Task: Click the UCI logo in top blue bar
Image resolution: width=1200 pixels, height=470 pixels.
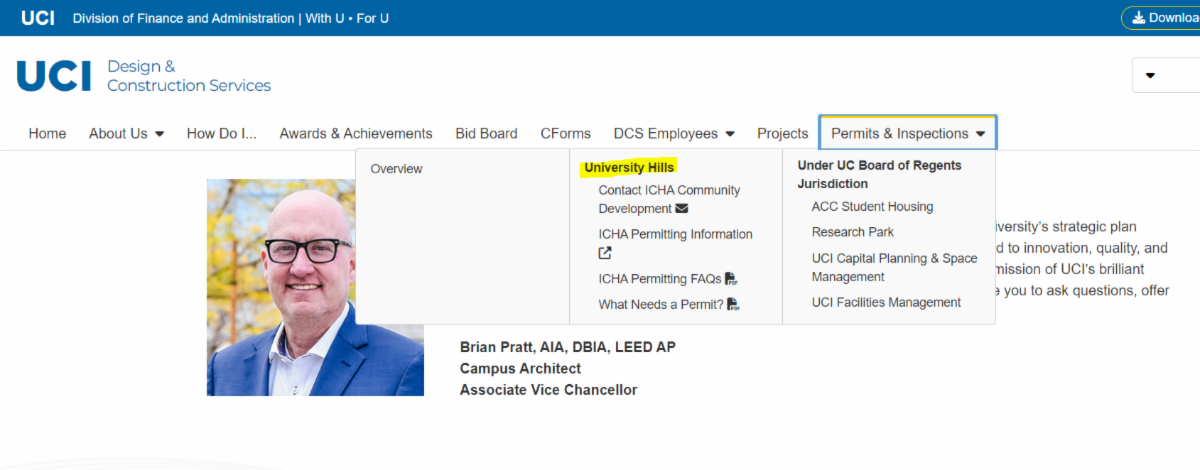Action: [x=37, y=18]
